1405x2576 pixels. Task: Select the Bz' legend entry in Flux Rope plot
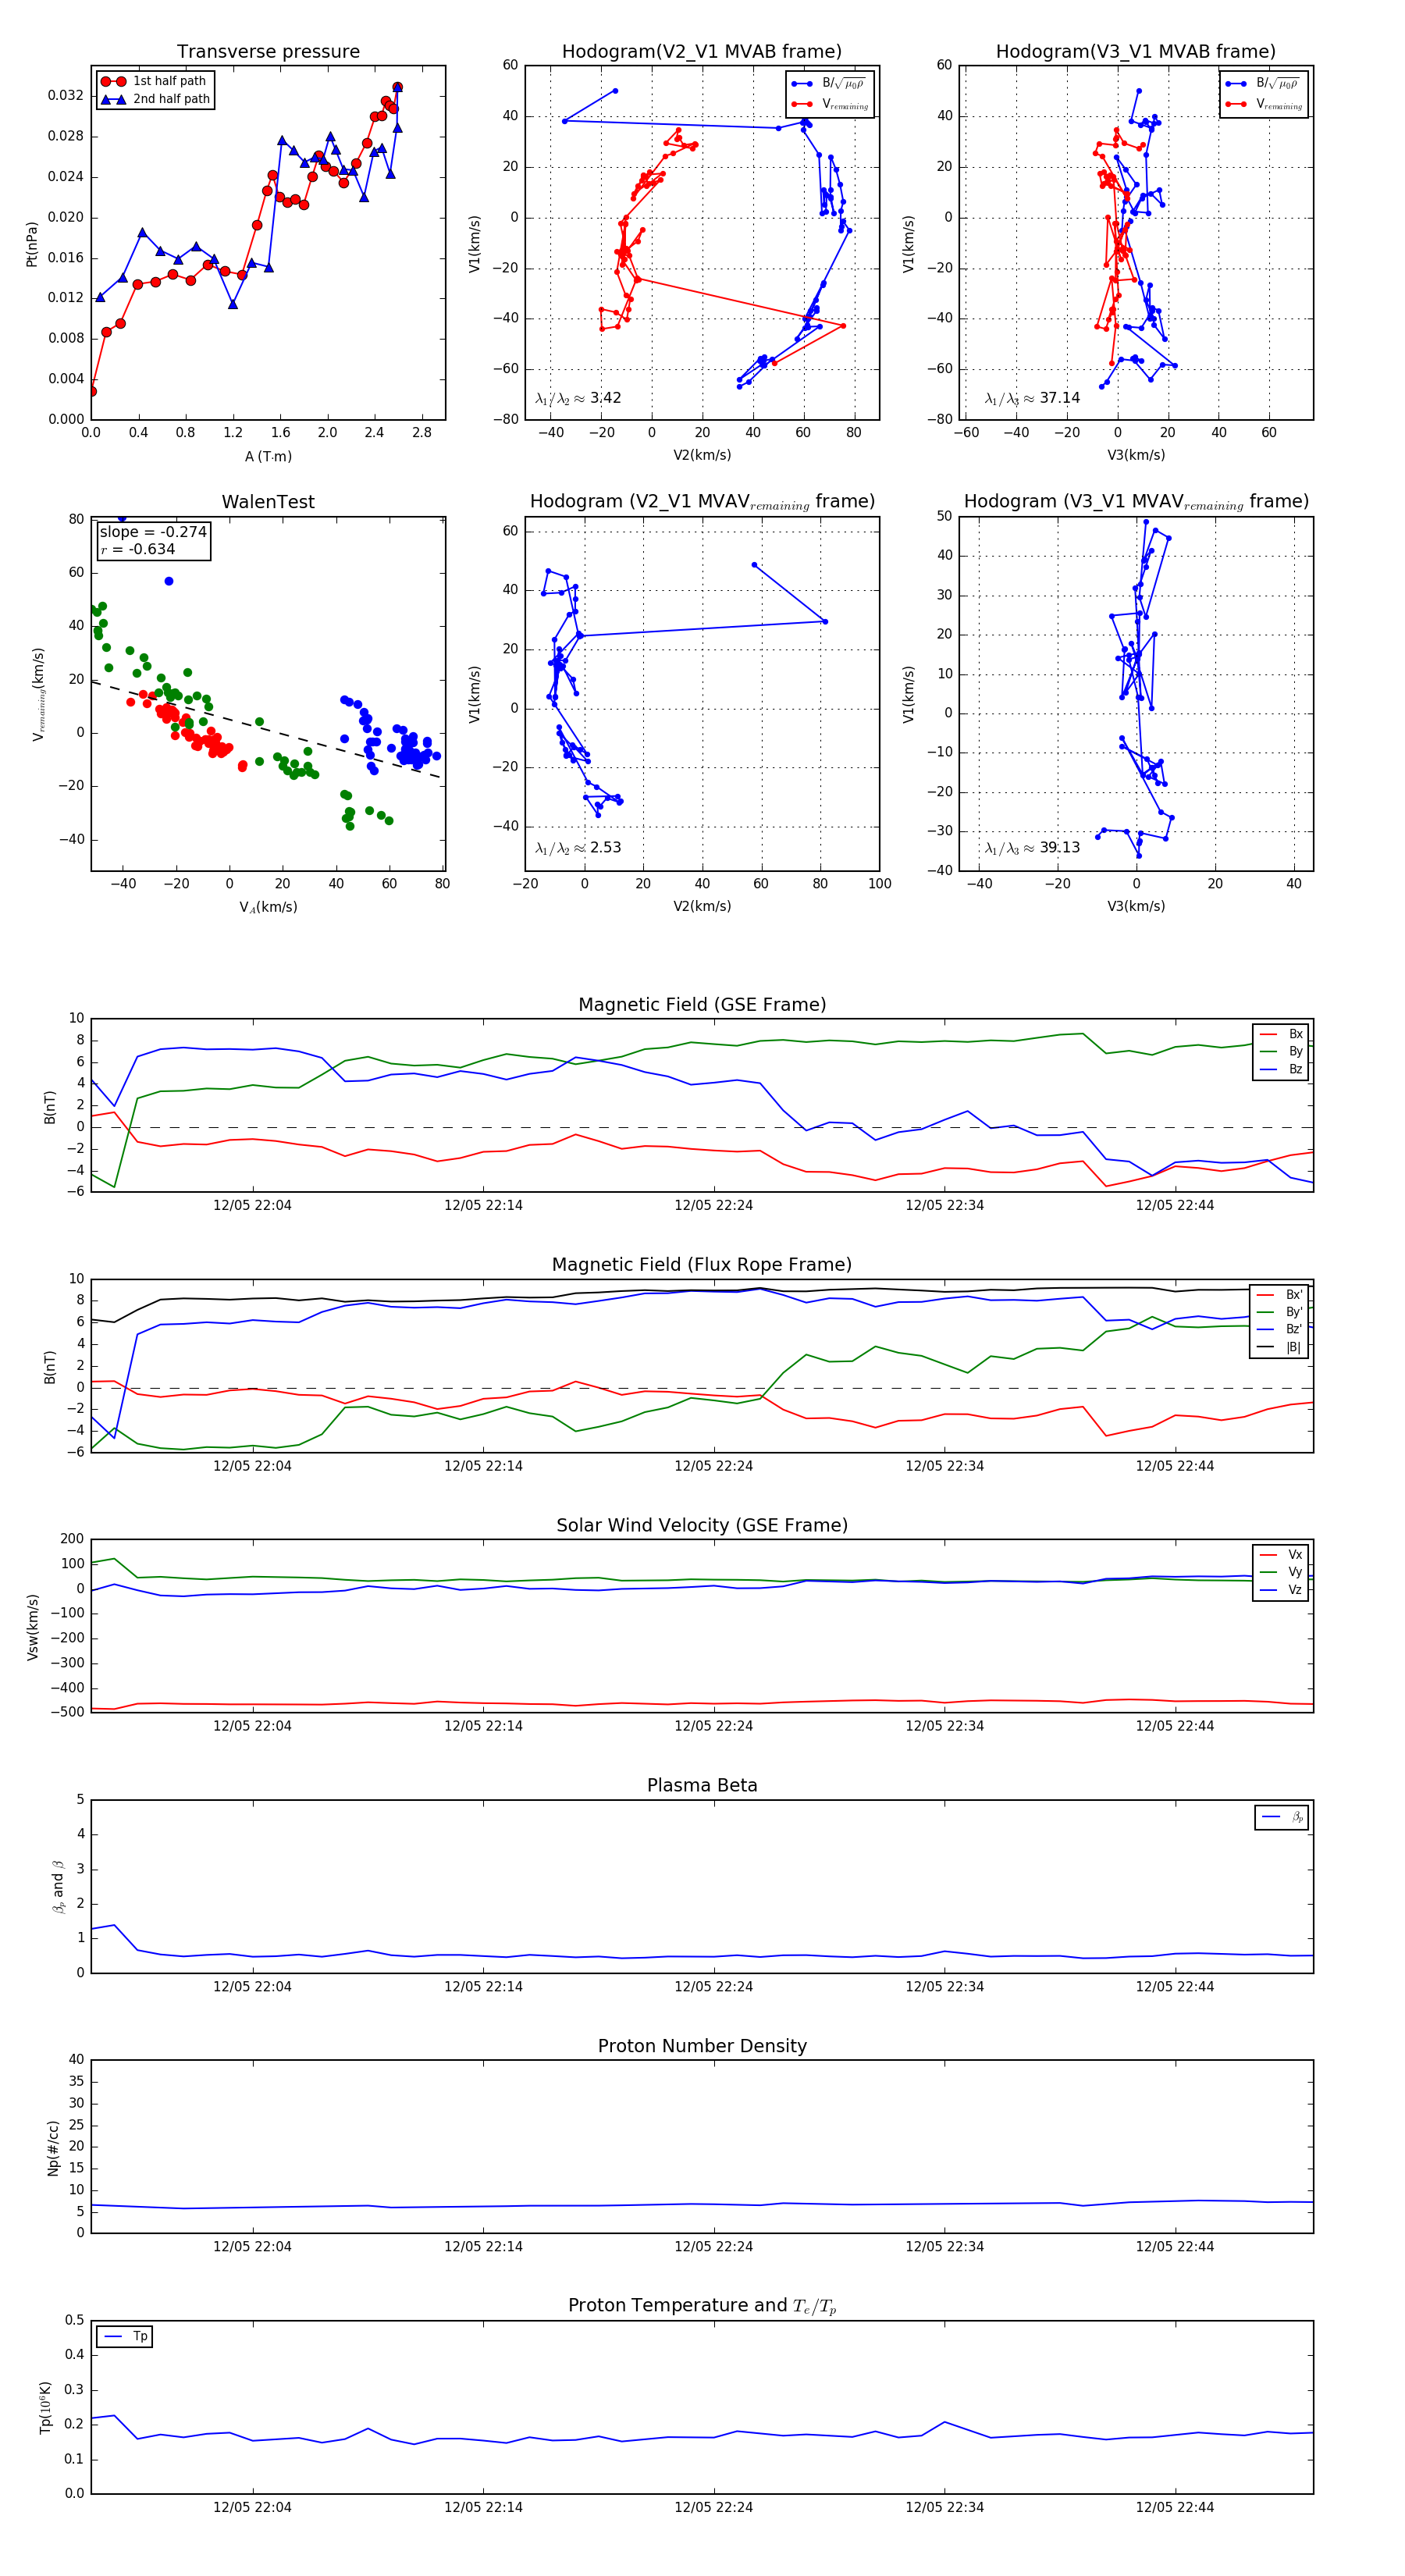click(x=1279, y=1329)
